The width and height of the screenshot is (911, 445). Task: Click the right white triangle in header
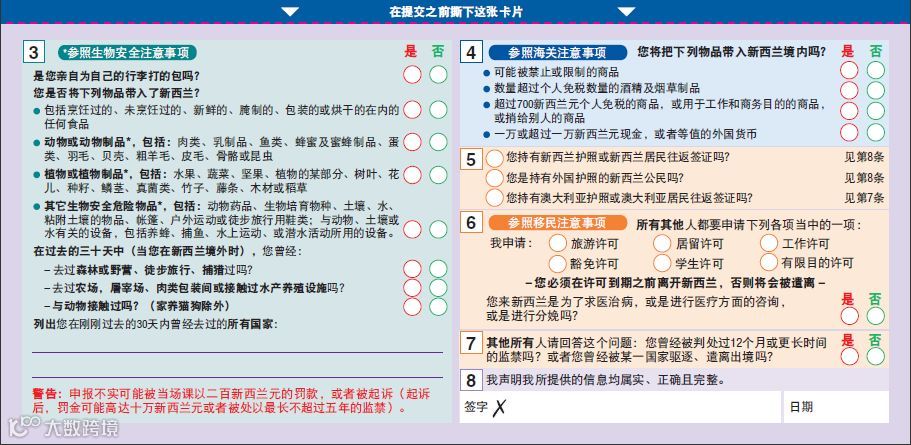click(x=626, y=11)
